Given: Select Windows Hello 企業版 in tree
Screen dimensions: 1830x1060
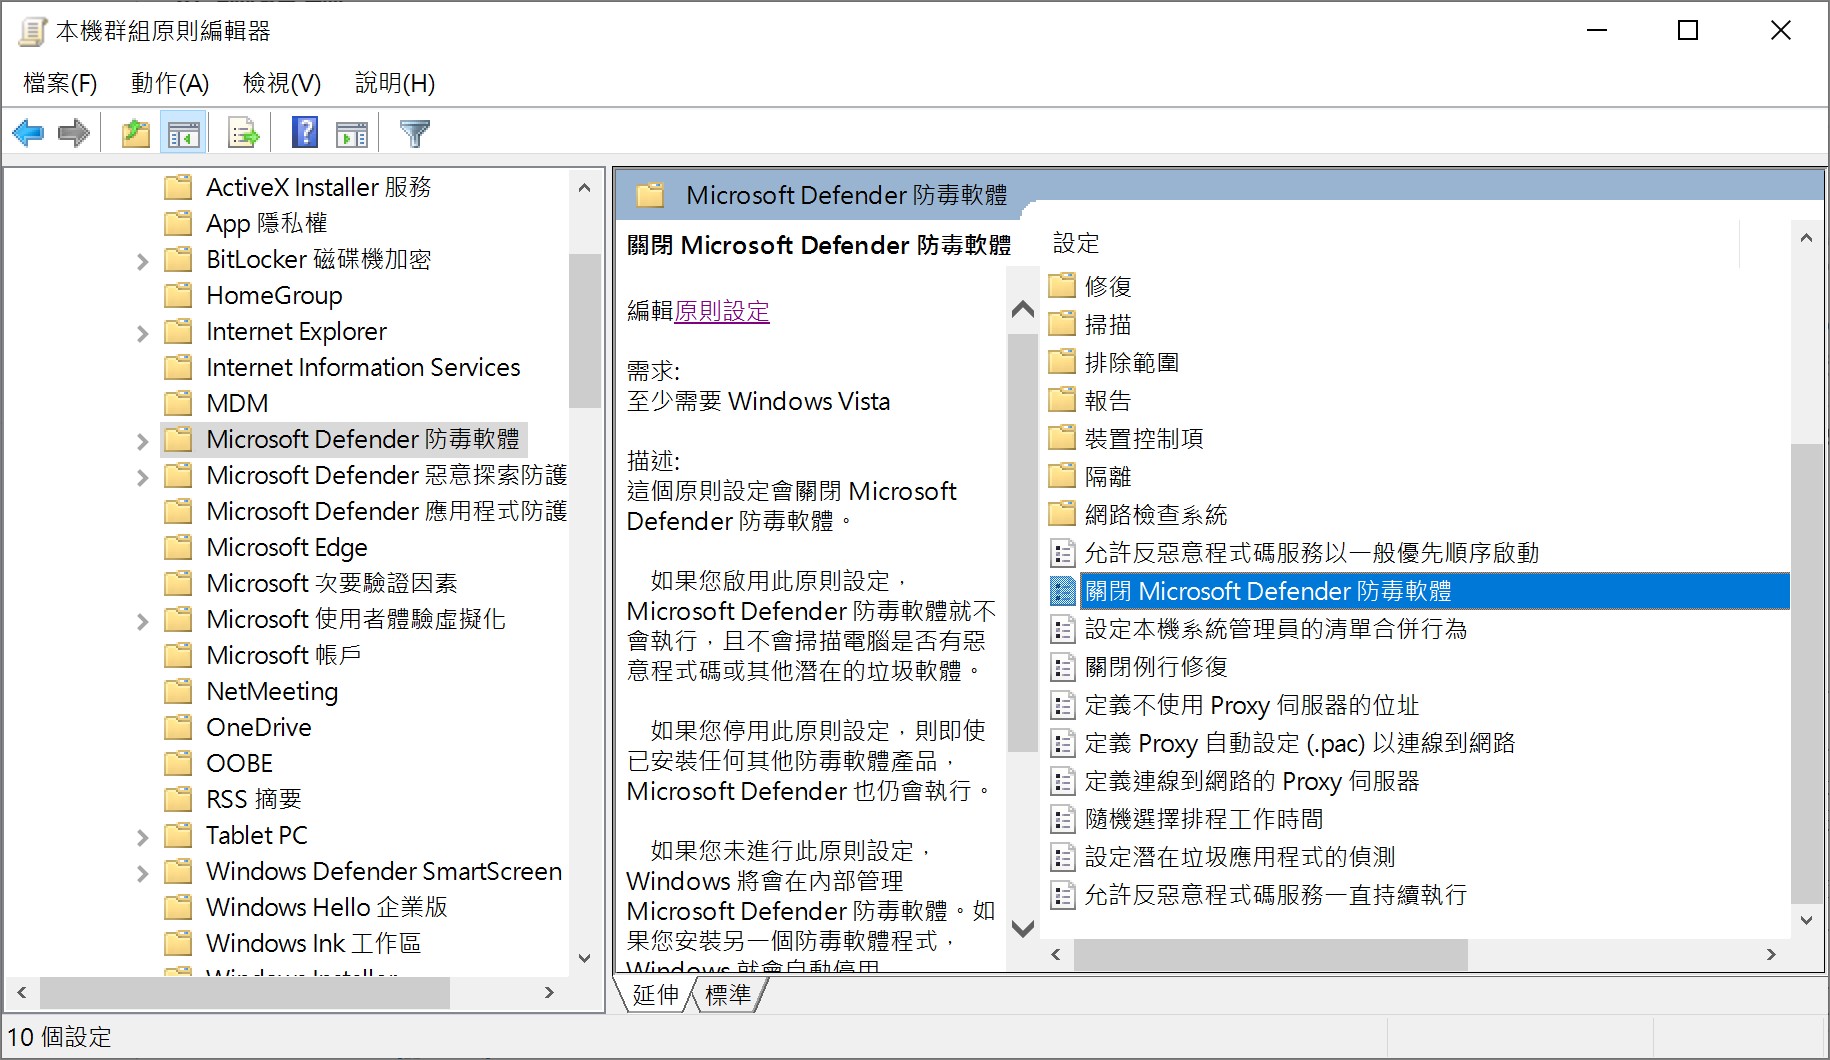Looking at the screenshot, I should pos(326,907).
